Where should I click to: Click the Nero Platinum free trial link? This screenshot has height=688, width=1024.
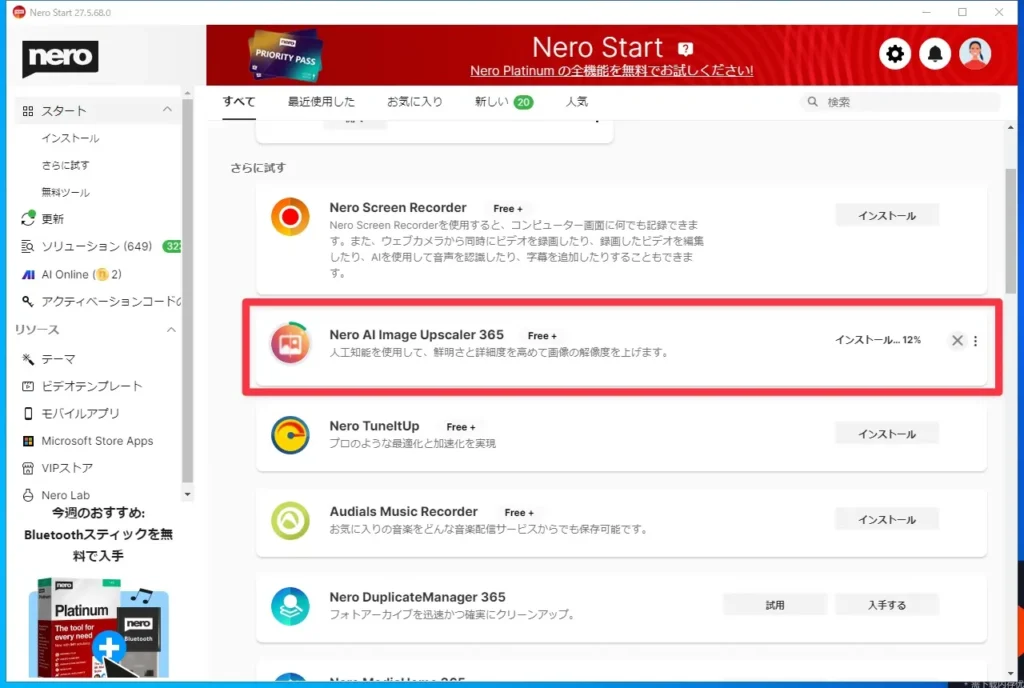click(611, 72)
